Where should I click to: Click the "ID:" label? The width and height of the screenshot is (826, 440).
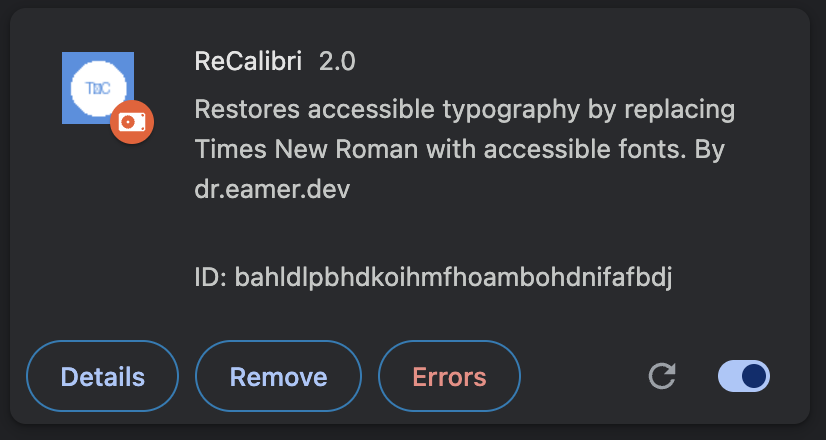tap(210, 277)
